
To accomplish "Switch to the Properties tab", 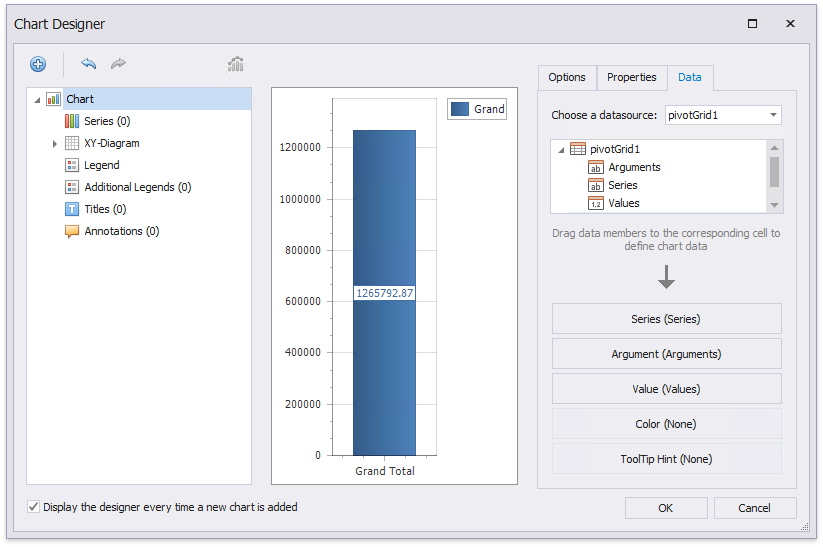I will click(x=631, y=77).
